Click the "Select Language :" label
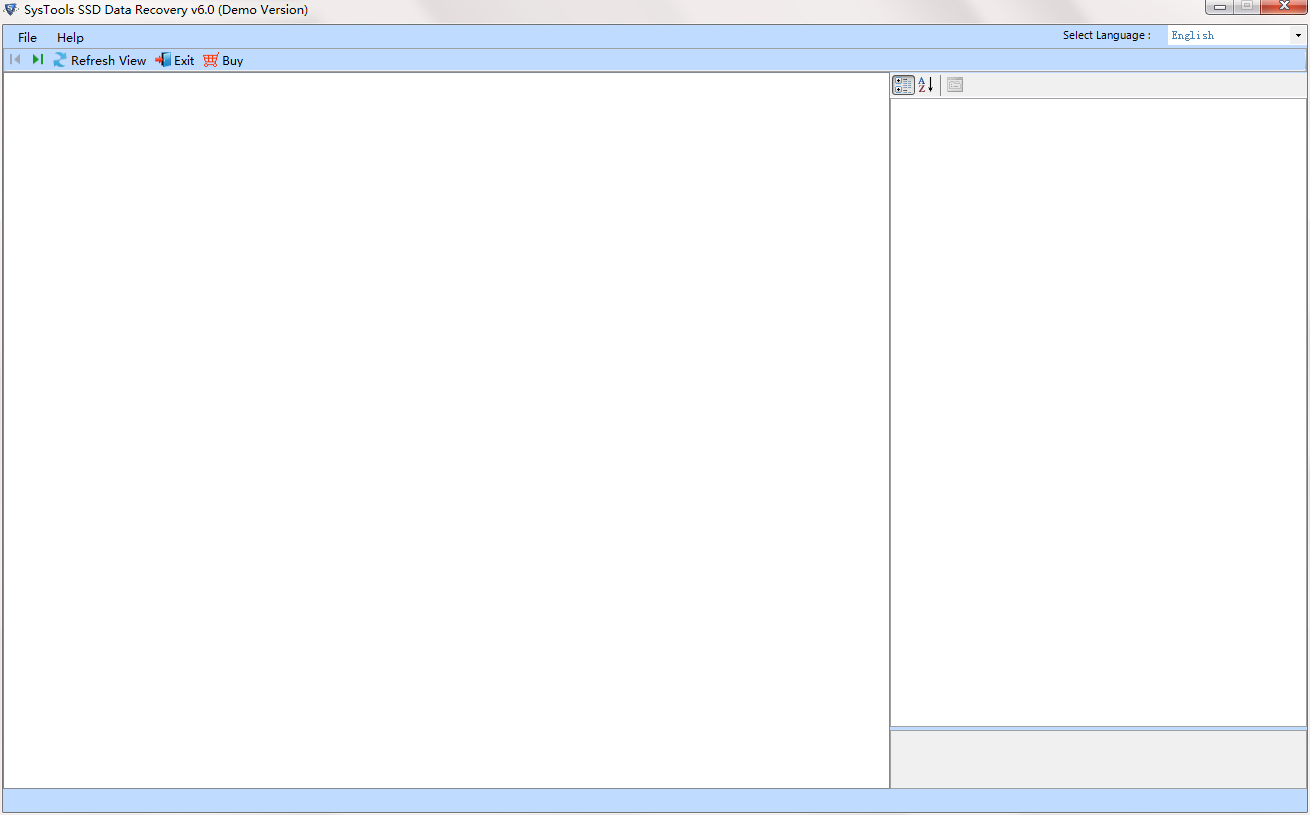The image size is (1310, 815). point(1106,35)
